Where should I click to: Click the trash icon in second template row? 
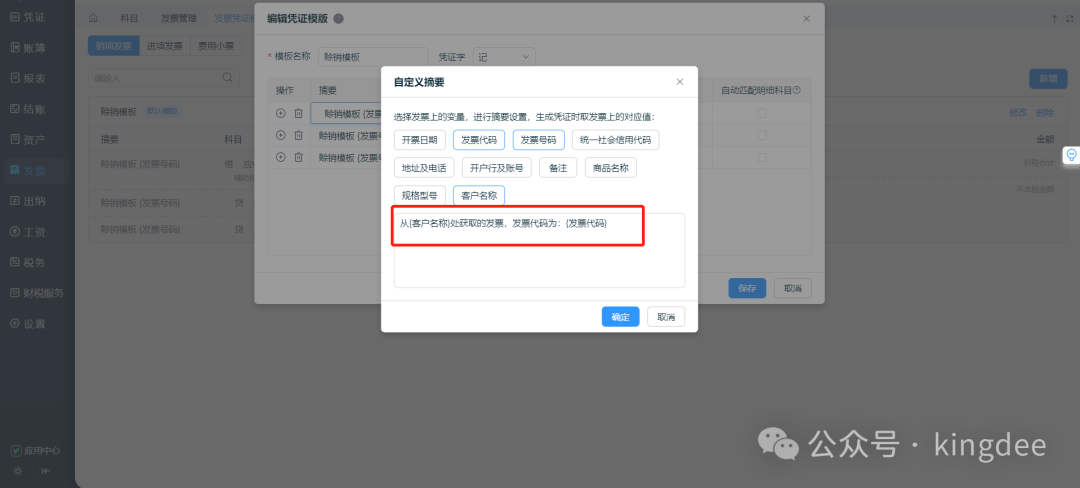[x=298, y=135]
